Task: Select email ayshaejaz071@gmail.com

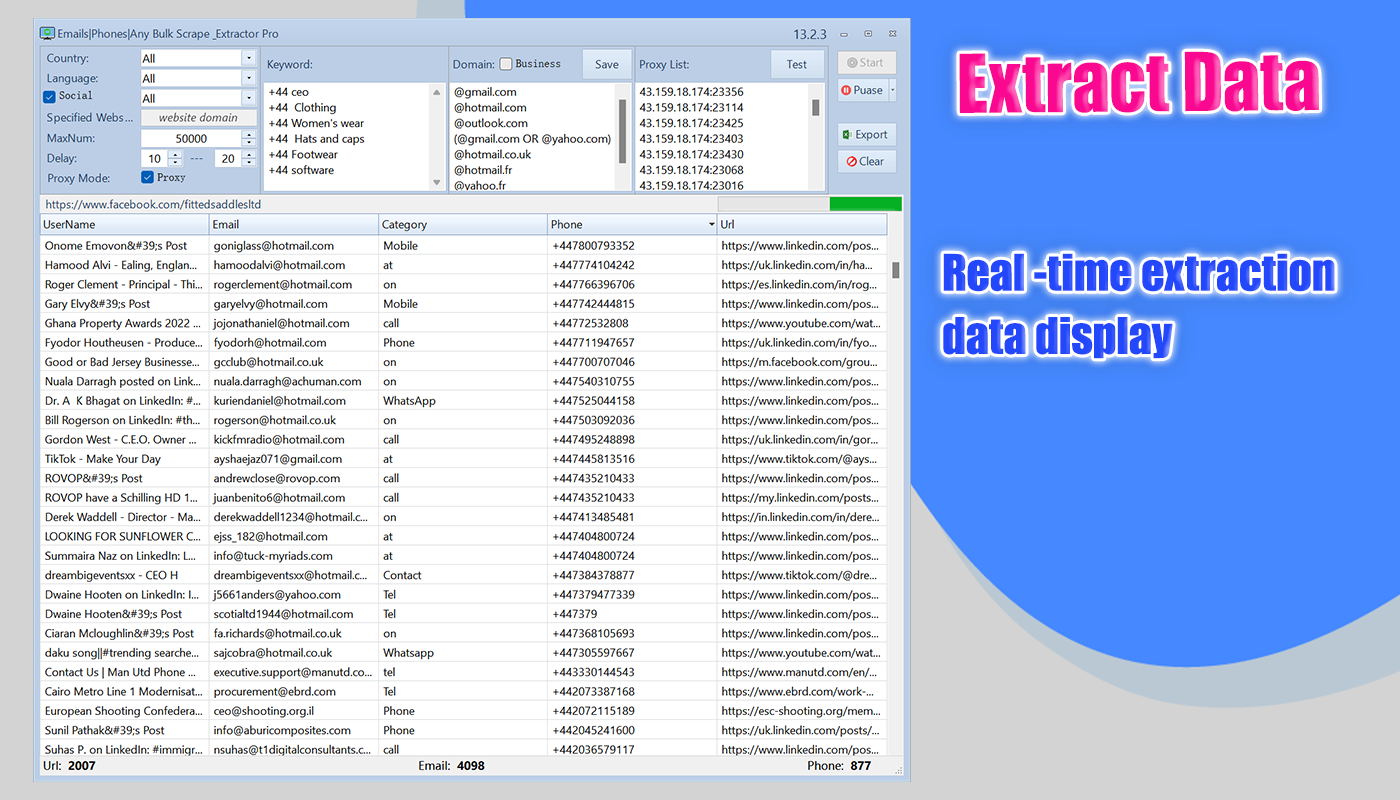Action: tap(277, 459)
